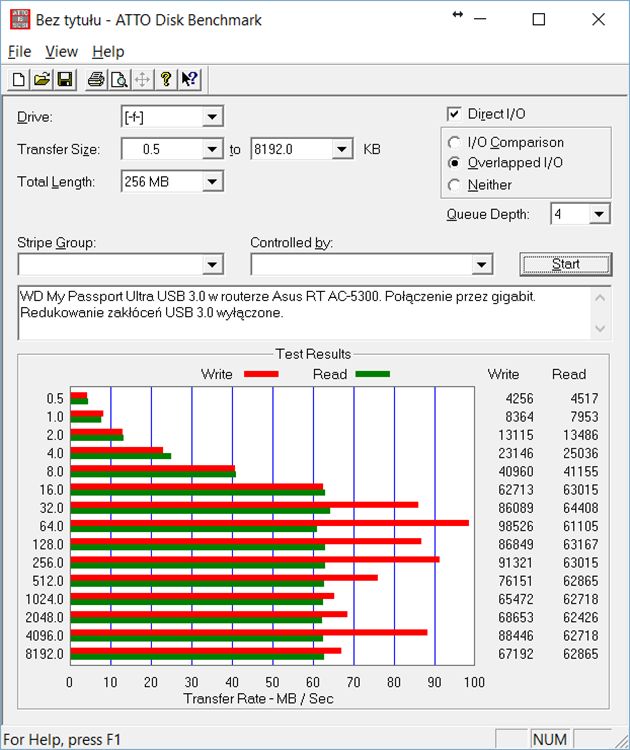Screen dimensions: 630x750
Task: Click the Transfer Rate - MB / Sec axis label
Action: click(x=258, y=699)
